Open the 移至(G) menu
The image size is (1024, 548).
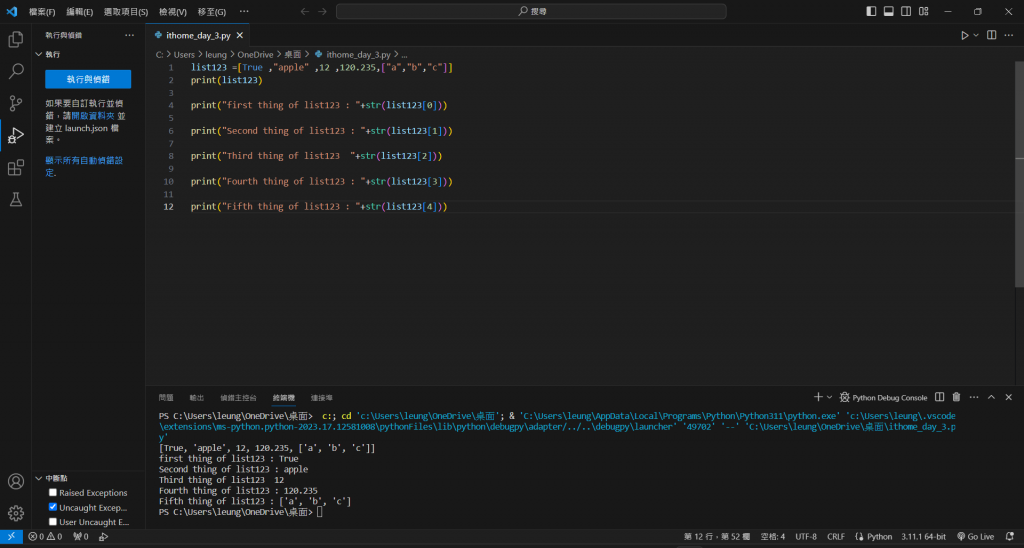pyautogui.click(x=212, y=12)
